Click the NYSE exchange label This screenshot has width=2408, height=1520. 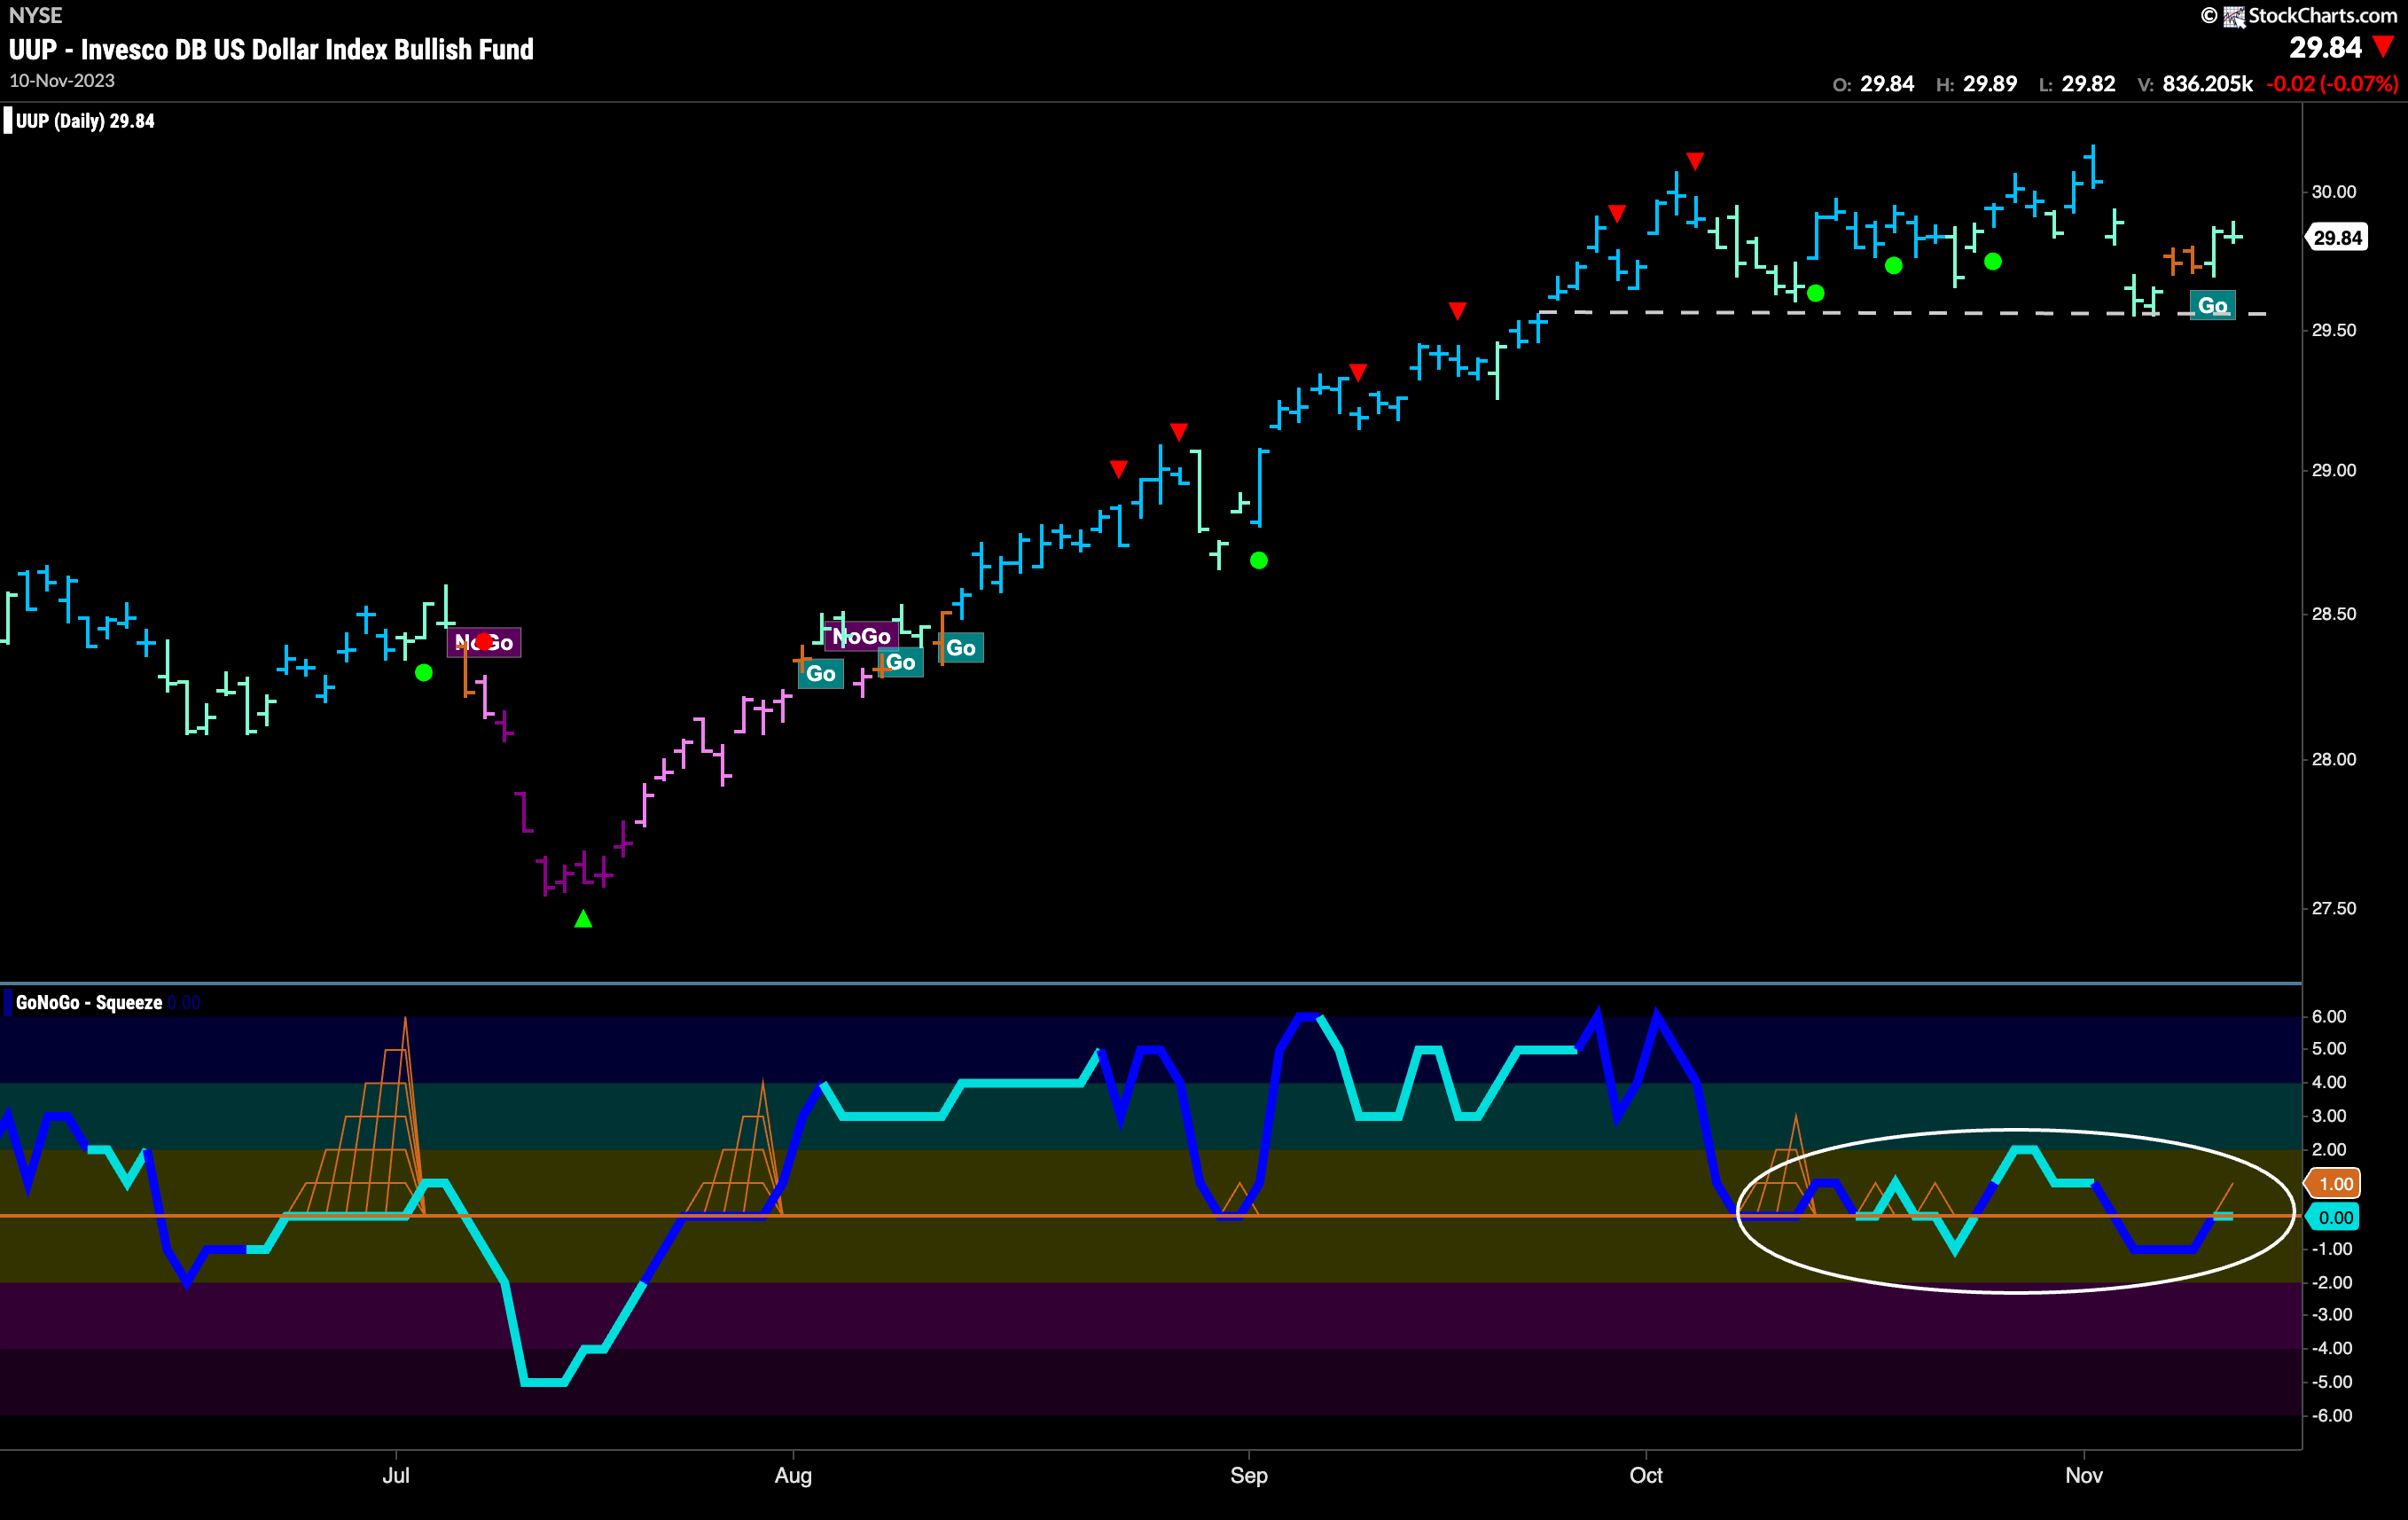(35, 15)
